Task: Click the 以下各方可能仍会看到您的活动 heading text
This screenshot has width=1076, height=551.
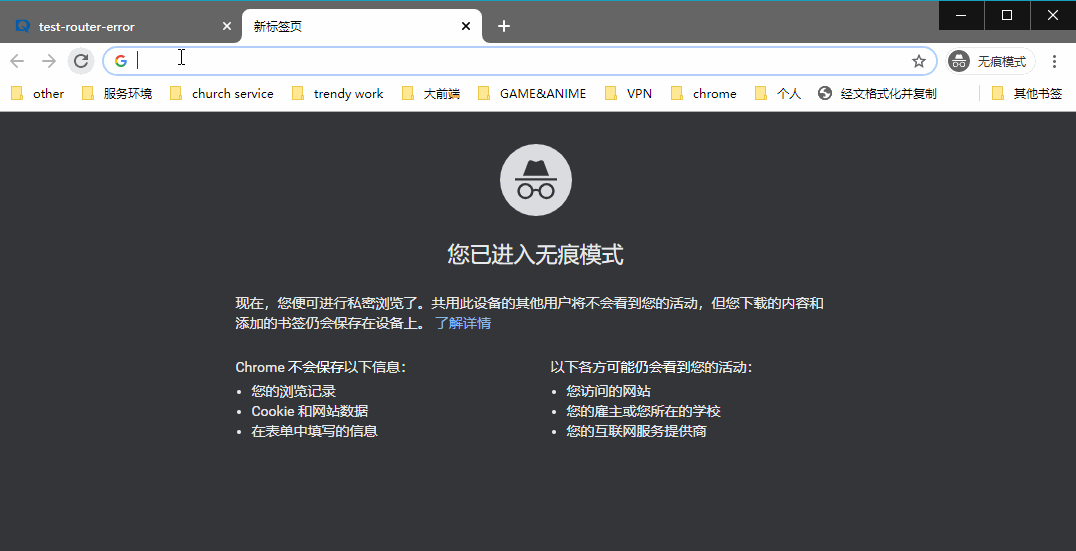Action: 651,367
